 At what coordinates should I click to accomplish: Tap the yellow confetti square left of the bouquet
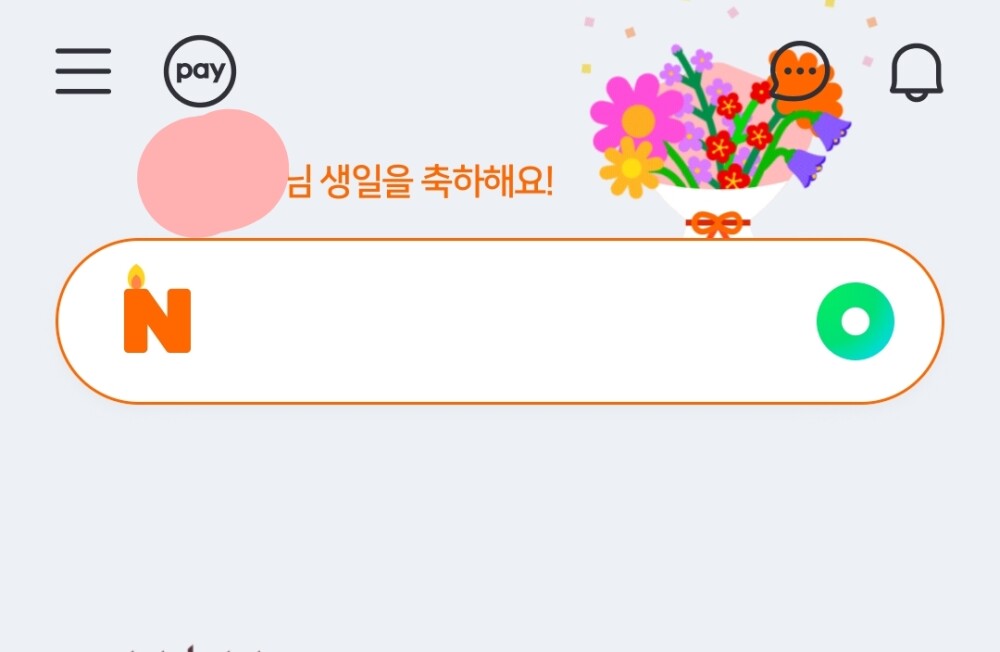coord(586,68)
